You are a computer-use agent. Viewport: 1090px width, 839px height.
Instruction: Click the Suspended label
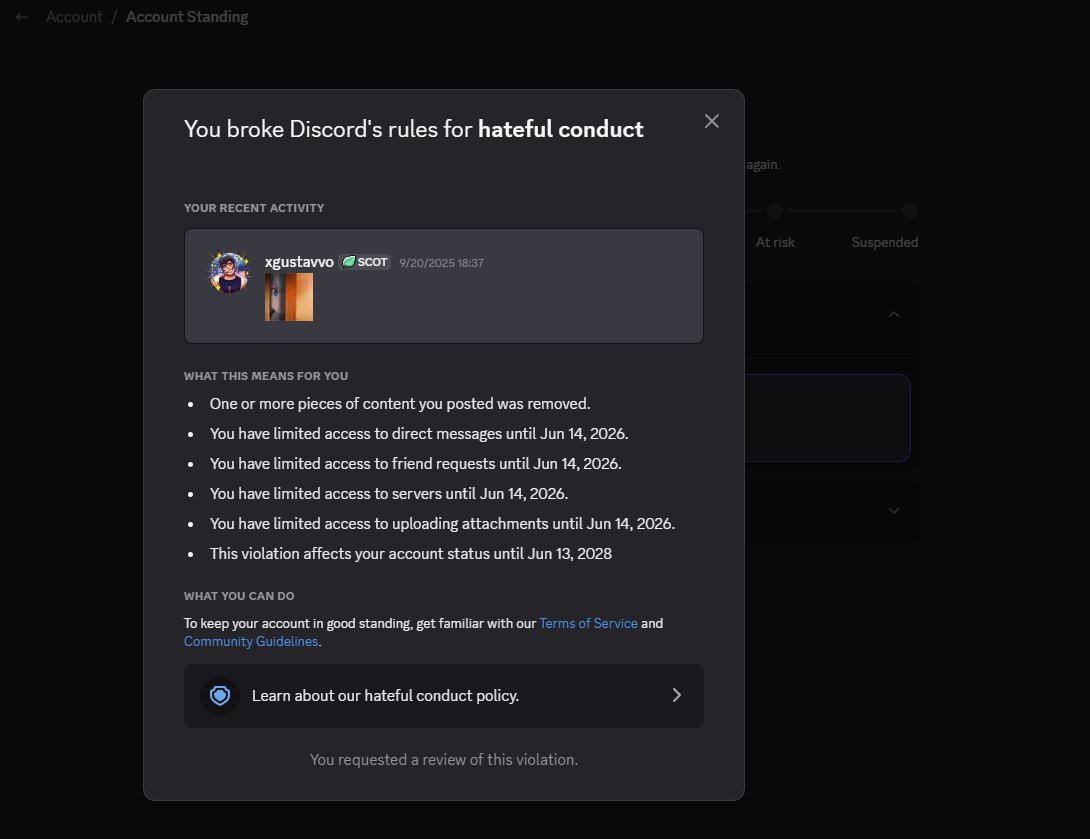coord(885,243)
